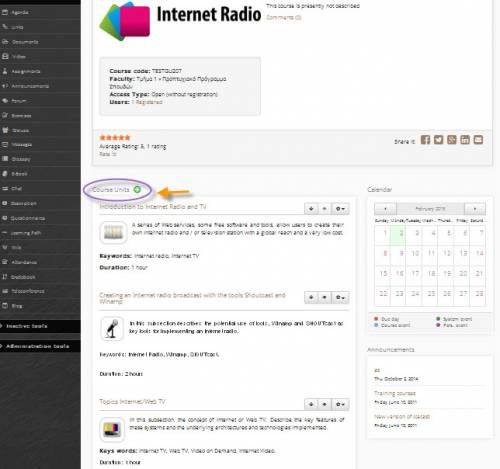Open the announcement dated Friday June 10 at list bottom
Screen dimensions: 500x469
pos(402,417)
